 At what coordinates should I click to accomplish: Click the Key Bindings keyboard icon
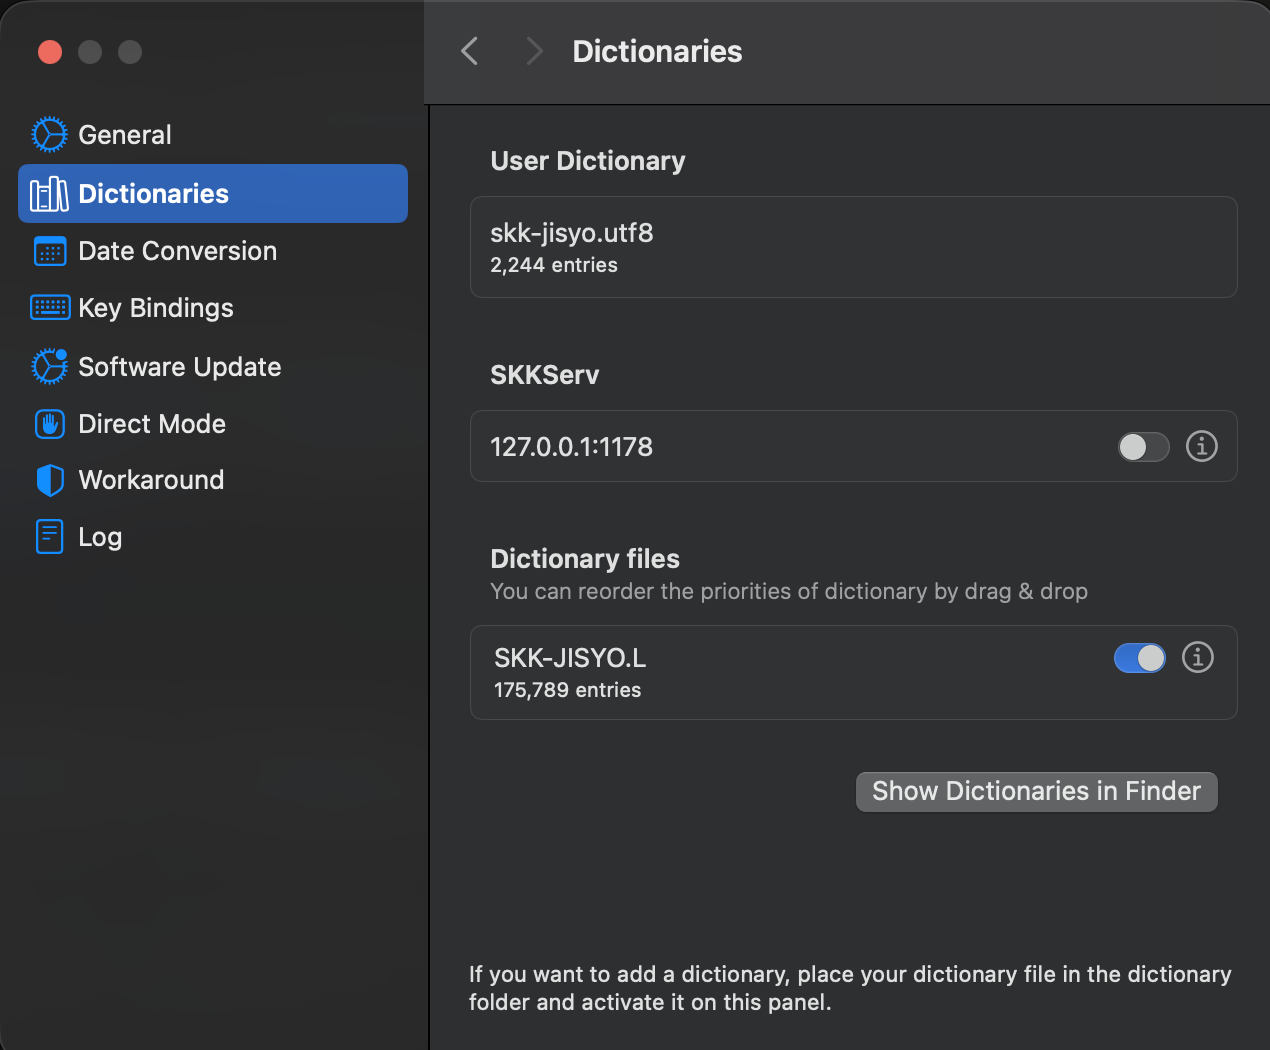(x=50, y=308)
